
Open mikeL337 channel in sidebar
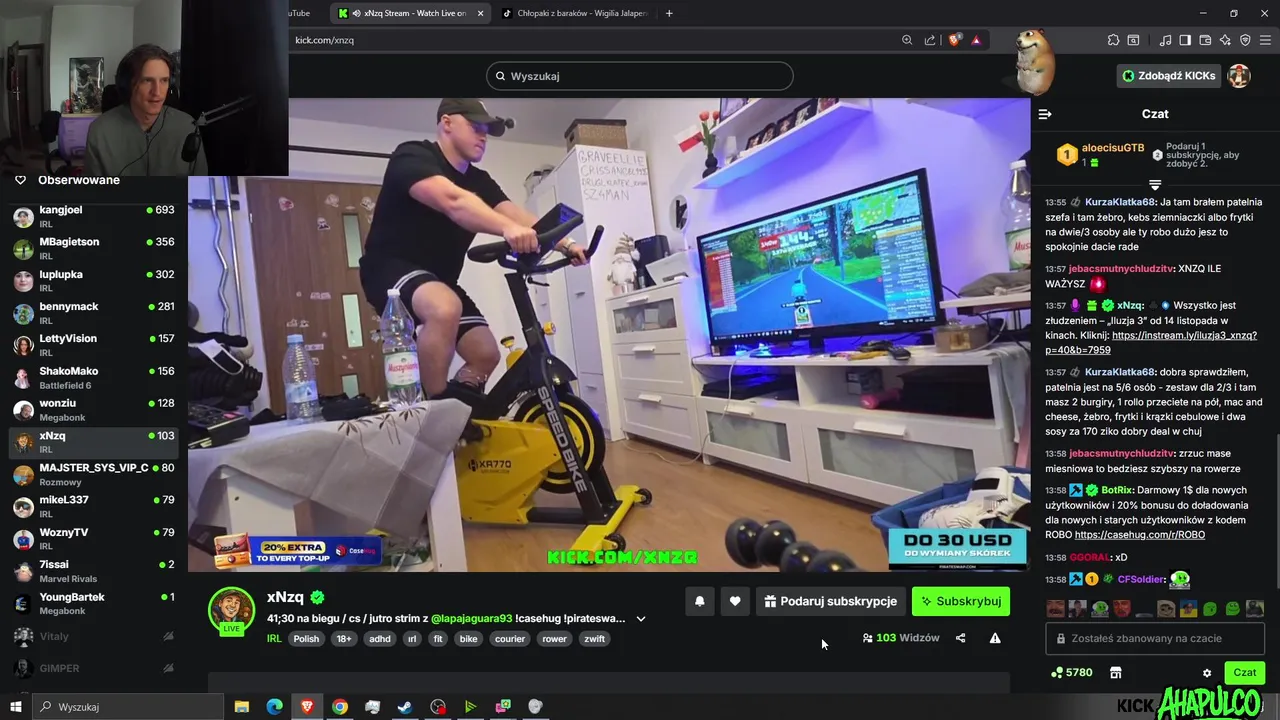coord(94,506)
